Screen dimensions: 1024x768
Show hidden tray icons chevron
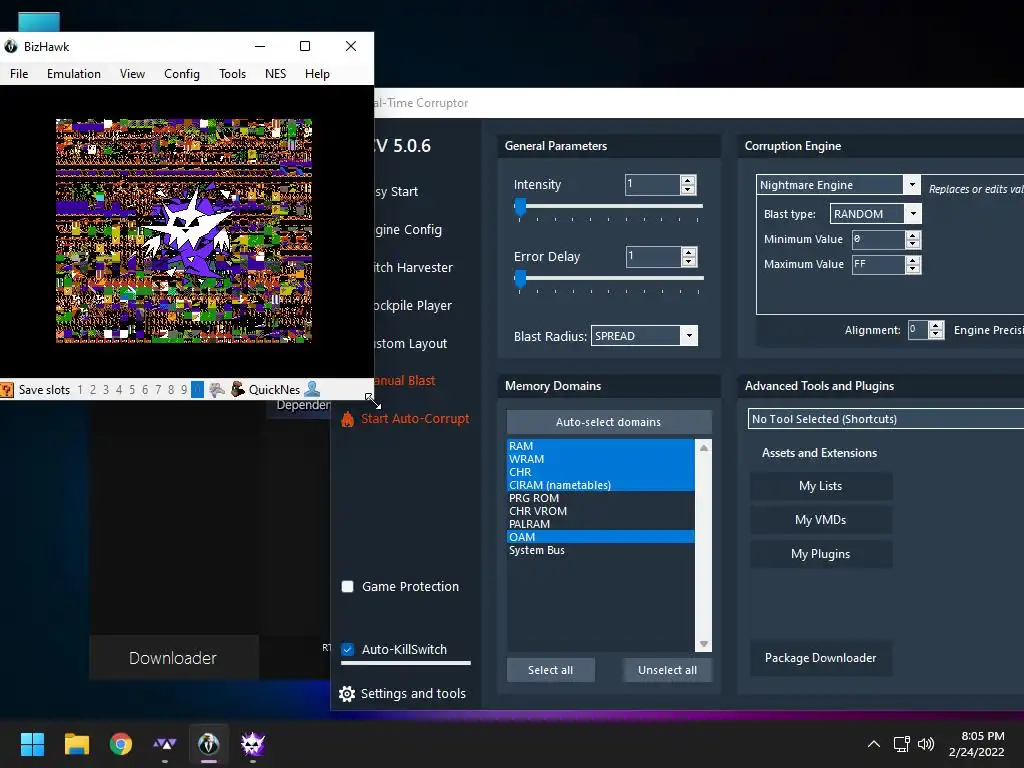873,744
